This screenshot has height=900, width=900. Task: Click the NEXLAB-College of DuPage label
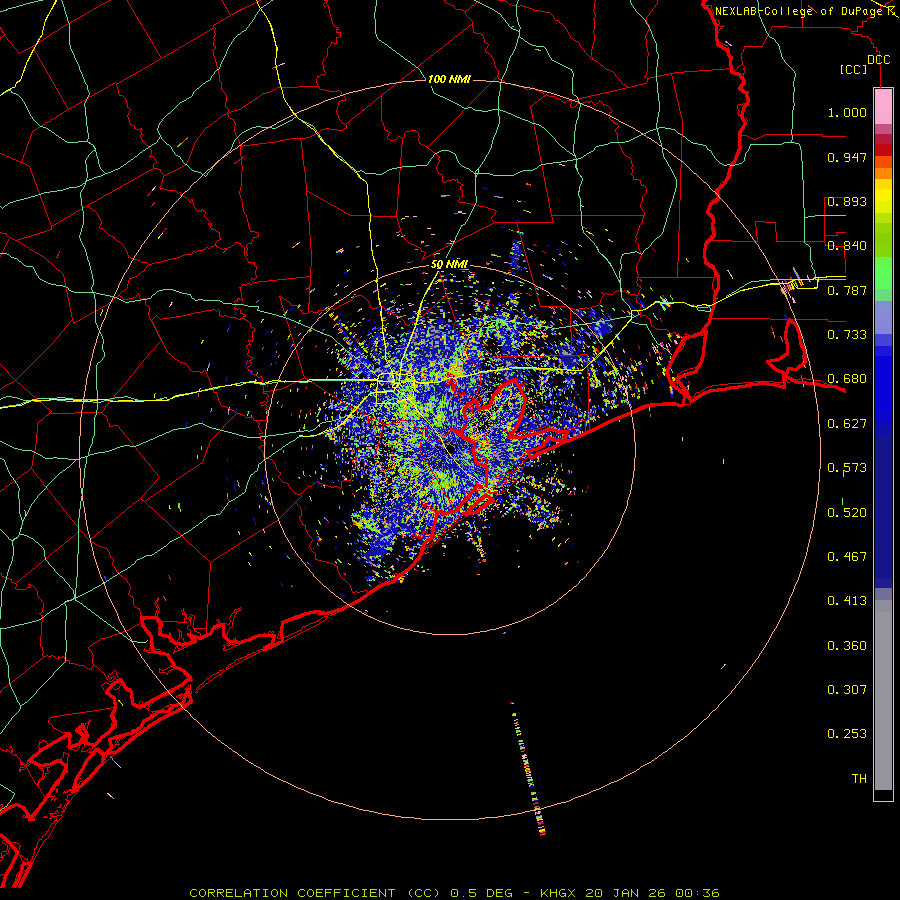tap(798, 11)
